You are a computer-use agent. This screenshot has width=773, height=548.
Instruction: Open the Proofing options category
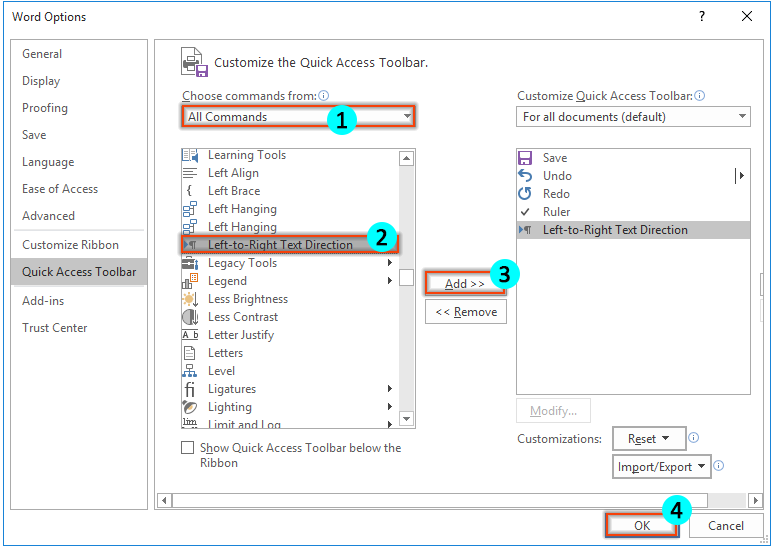(45, 108)
